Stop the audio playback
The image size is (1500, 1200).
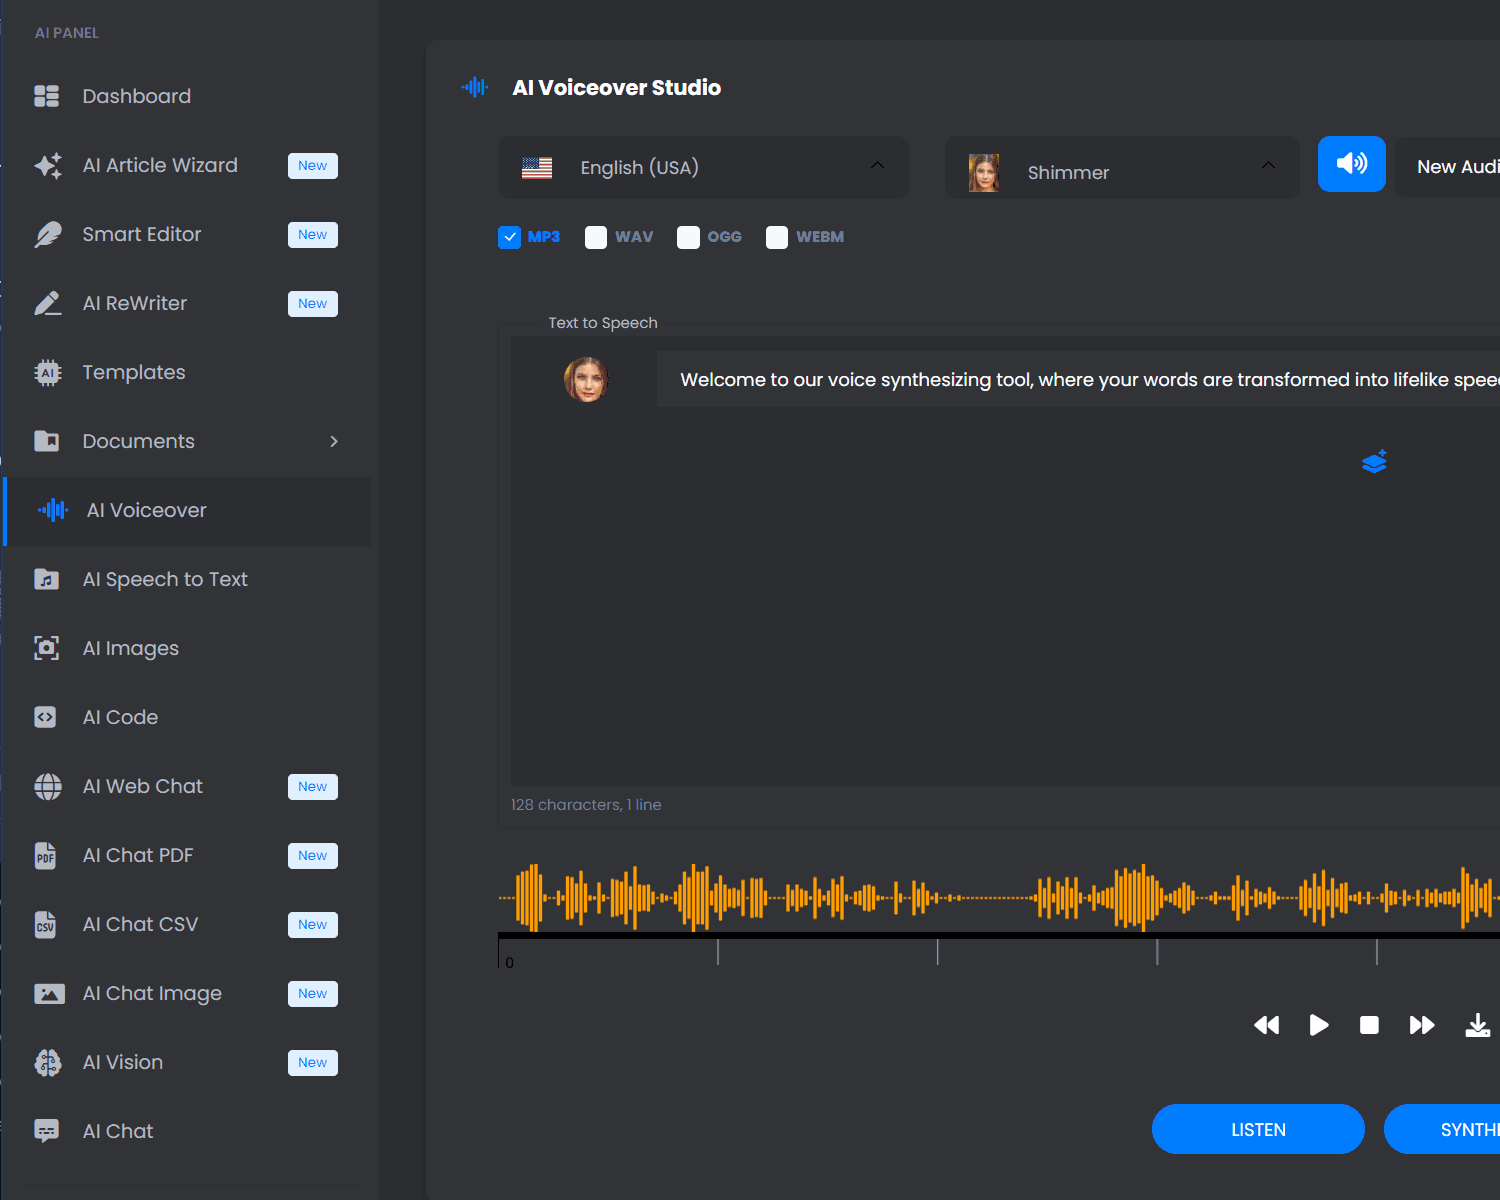coord(1369,1025)
